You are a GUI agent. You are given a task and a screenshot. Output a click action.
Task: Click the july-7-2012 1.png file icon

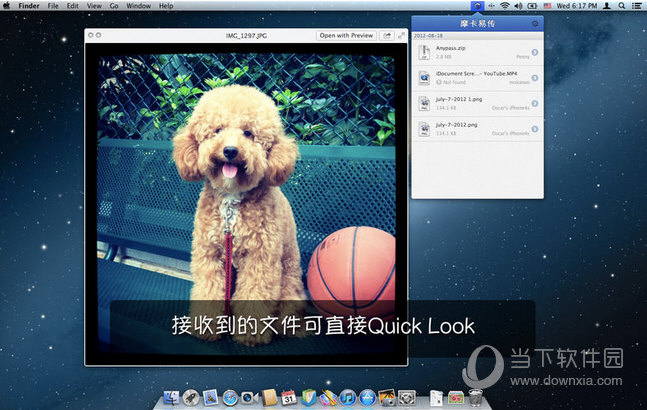pyautogui.click(x=424, y=104)
